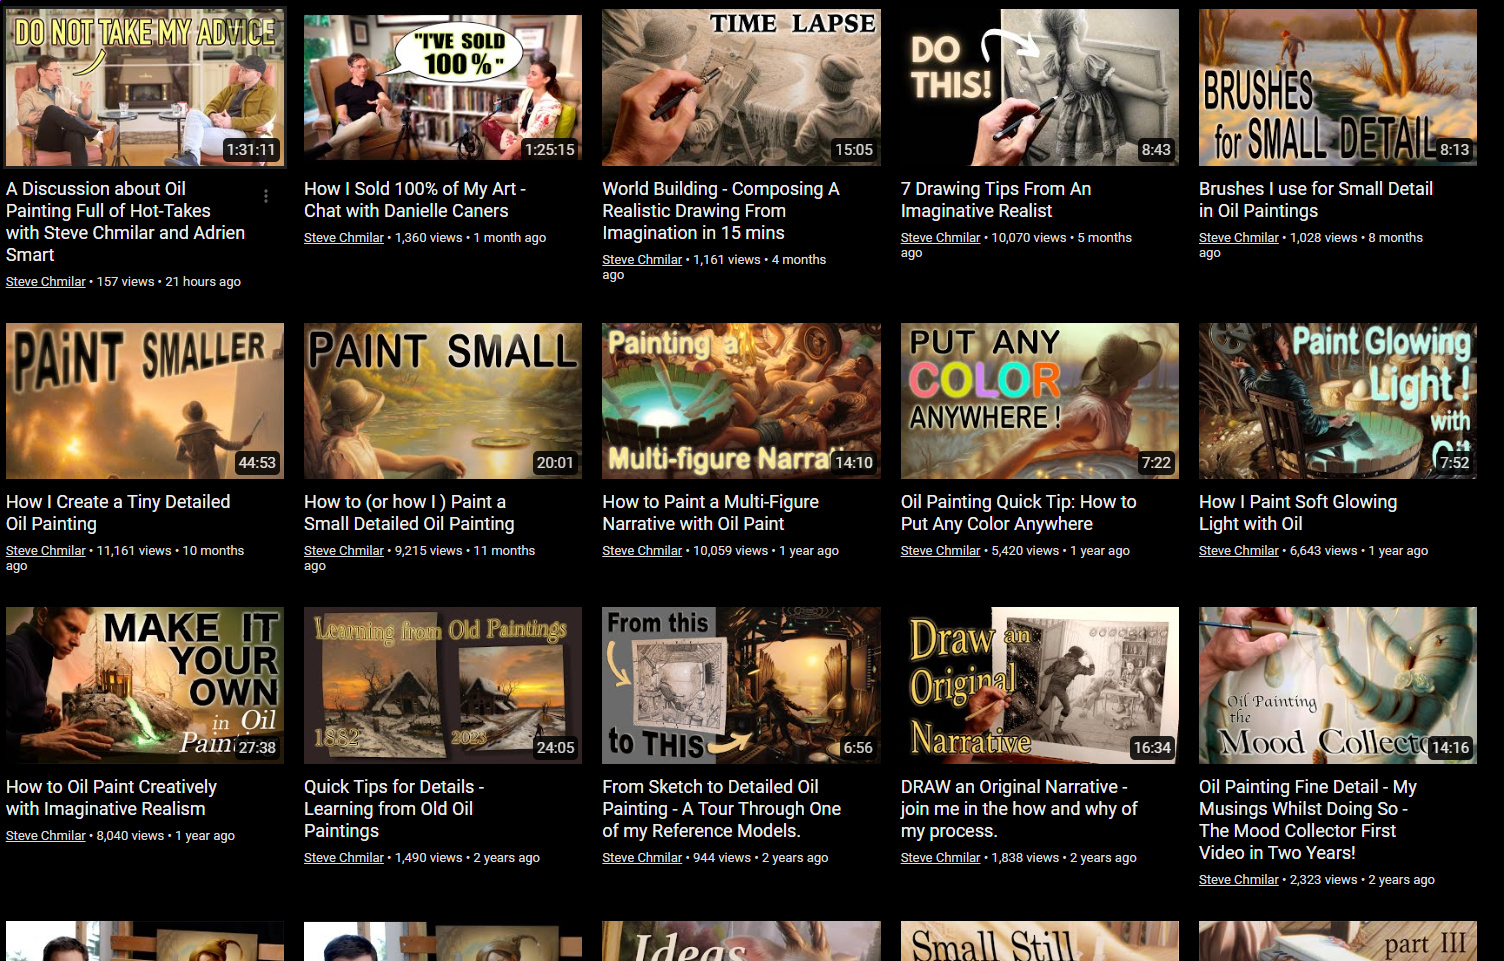Open Steve Chmilar link beside '1,838 views'
This screenshot has height=961, width=1504.
tap(941, 858)
